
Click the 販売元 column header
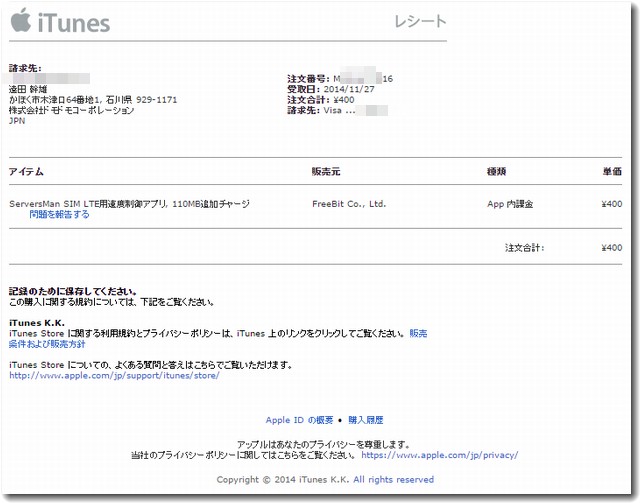tap(326, 171)
